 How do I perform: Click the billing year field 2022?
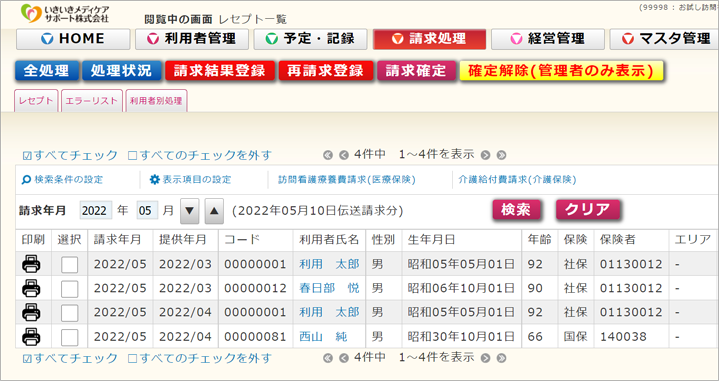tap(95, 210)
